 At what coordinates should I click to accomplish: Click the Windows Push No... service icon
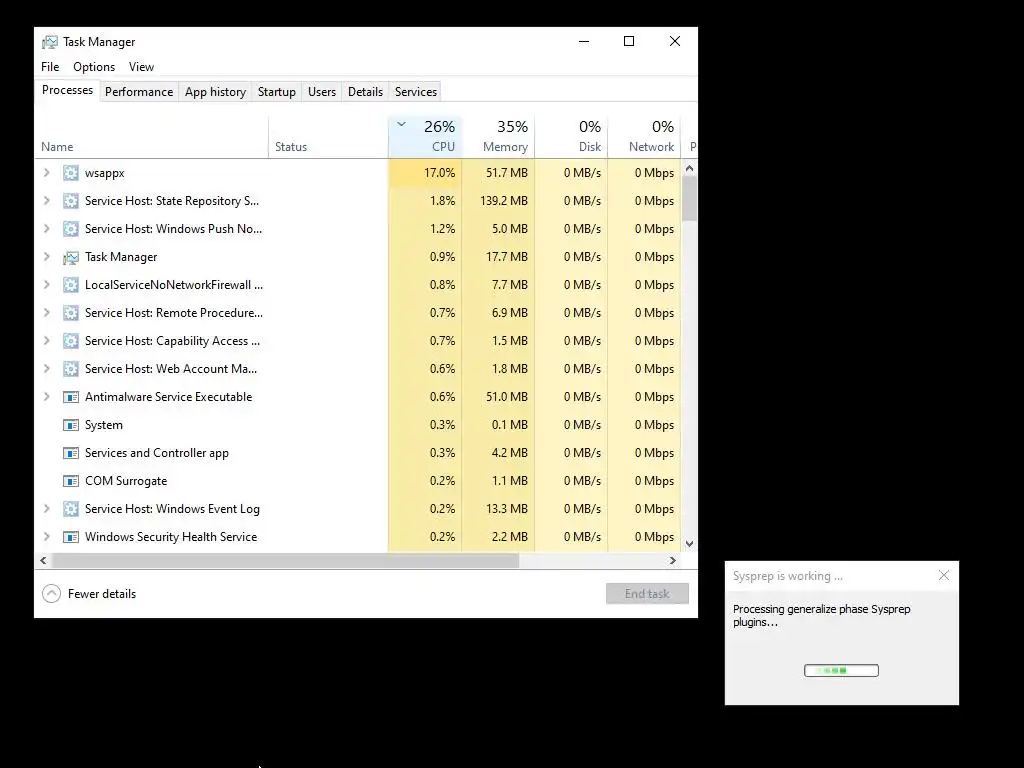(71, 229)
